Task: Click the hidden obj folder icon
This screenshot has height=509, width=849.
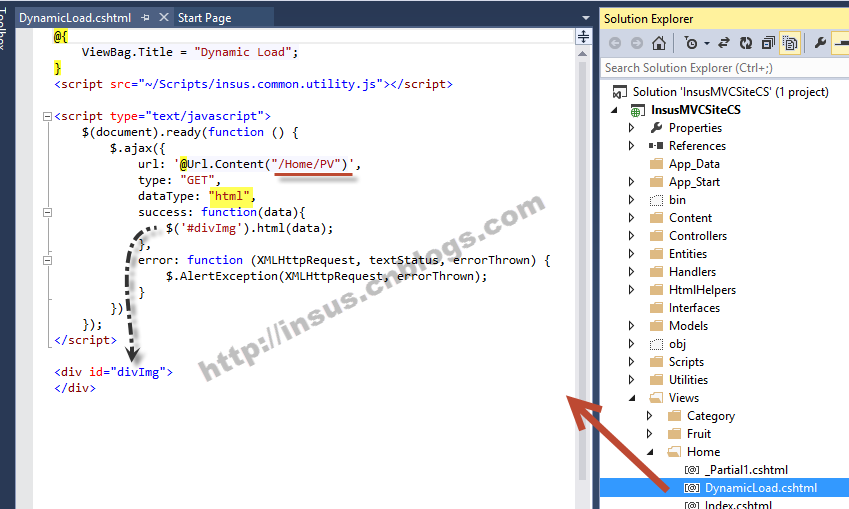Action: click(656, 344)
